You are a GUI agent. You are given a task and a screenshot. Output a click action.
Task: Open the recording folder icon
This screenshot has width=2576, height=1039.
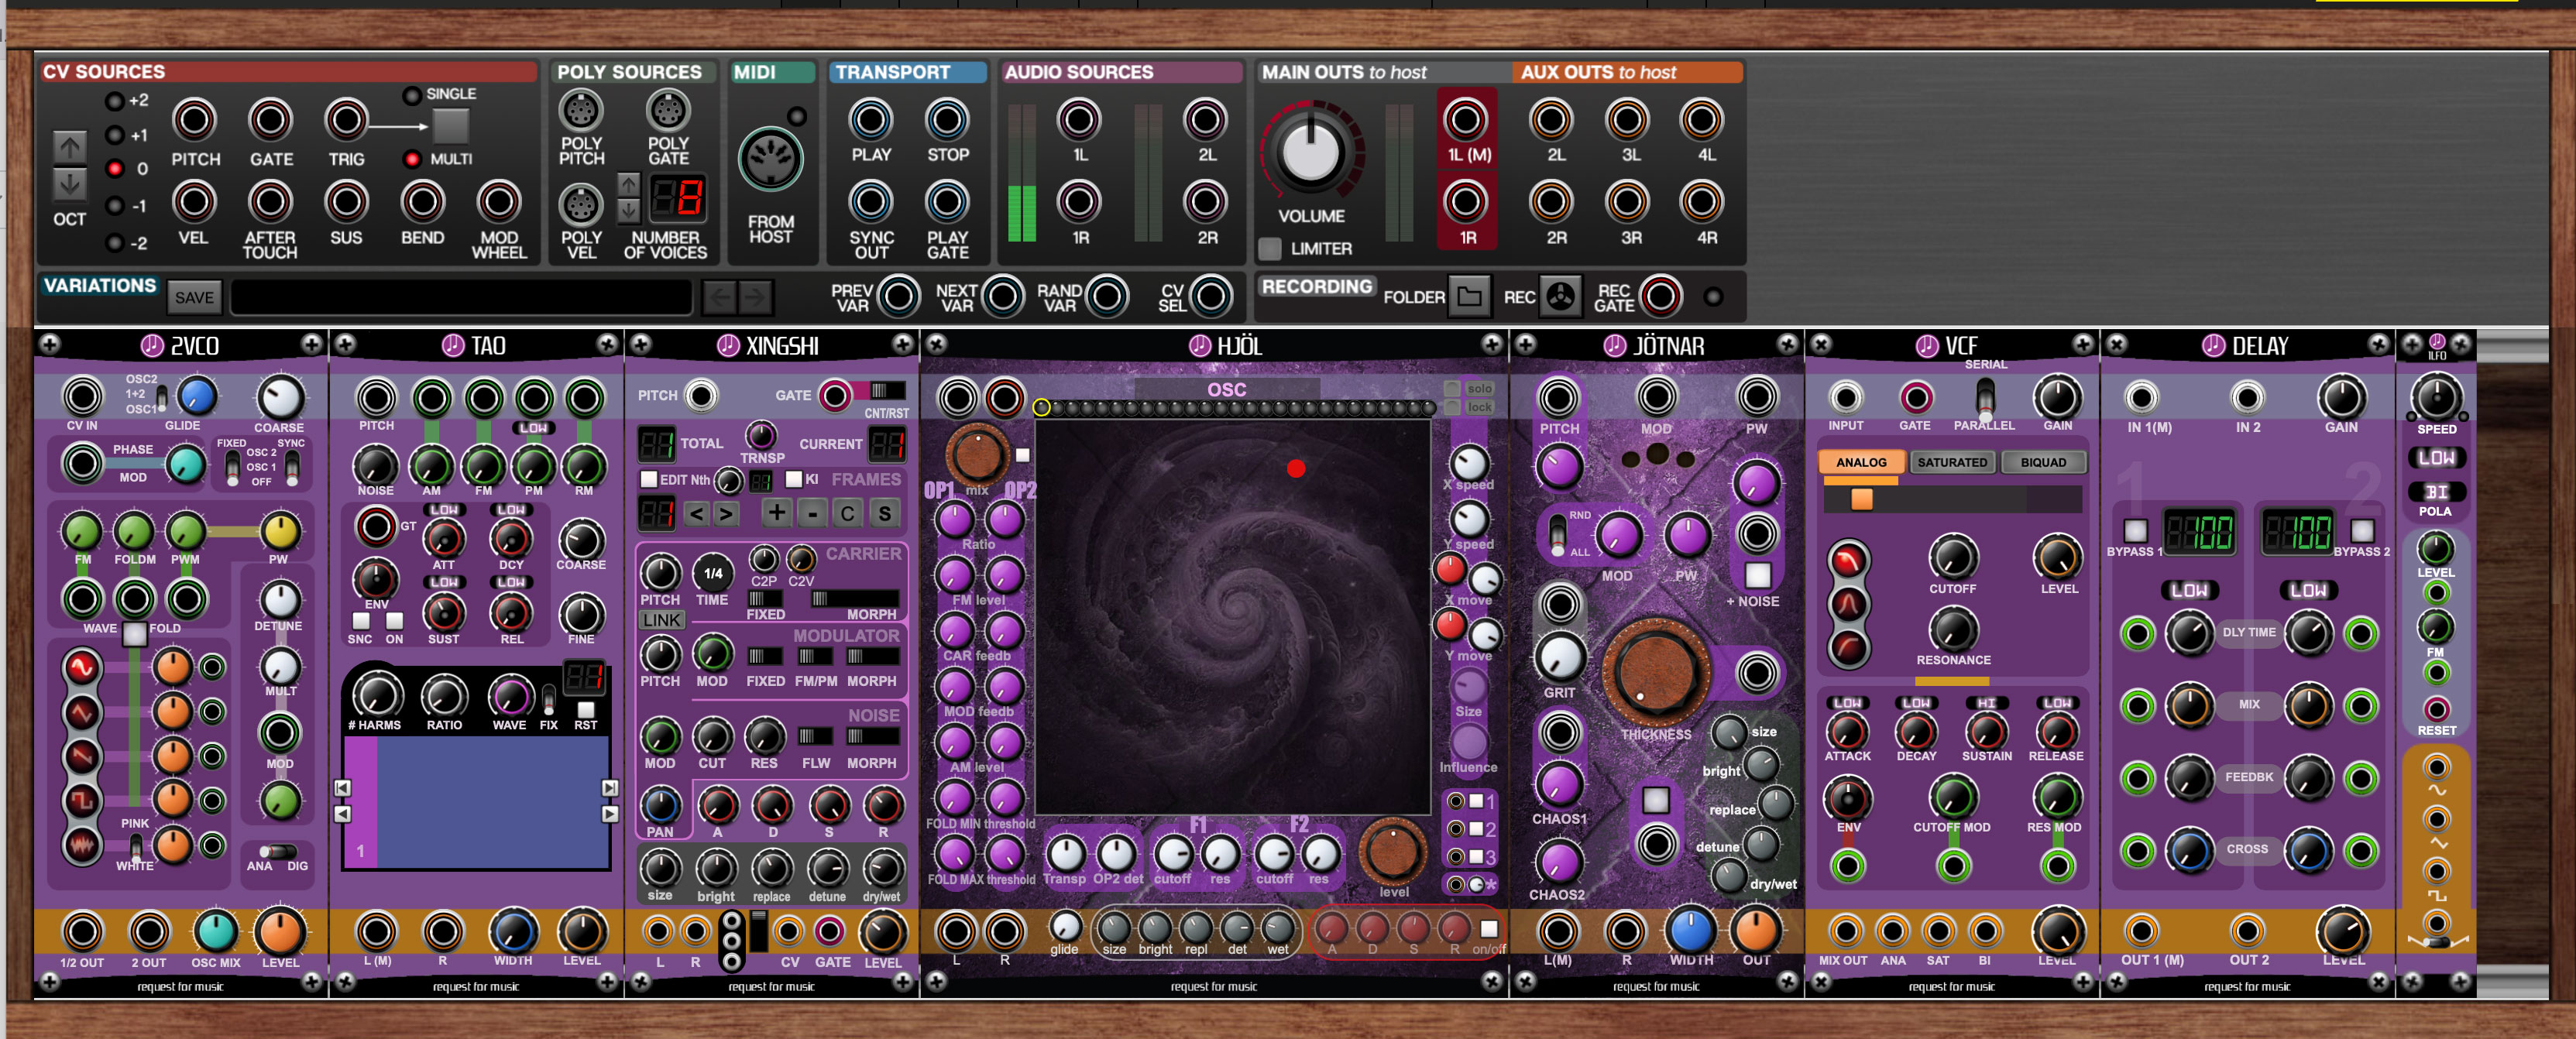(x=1469, y=297)
